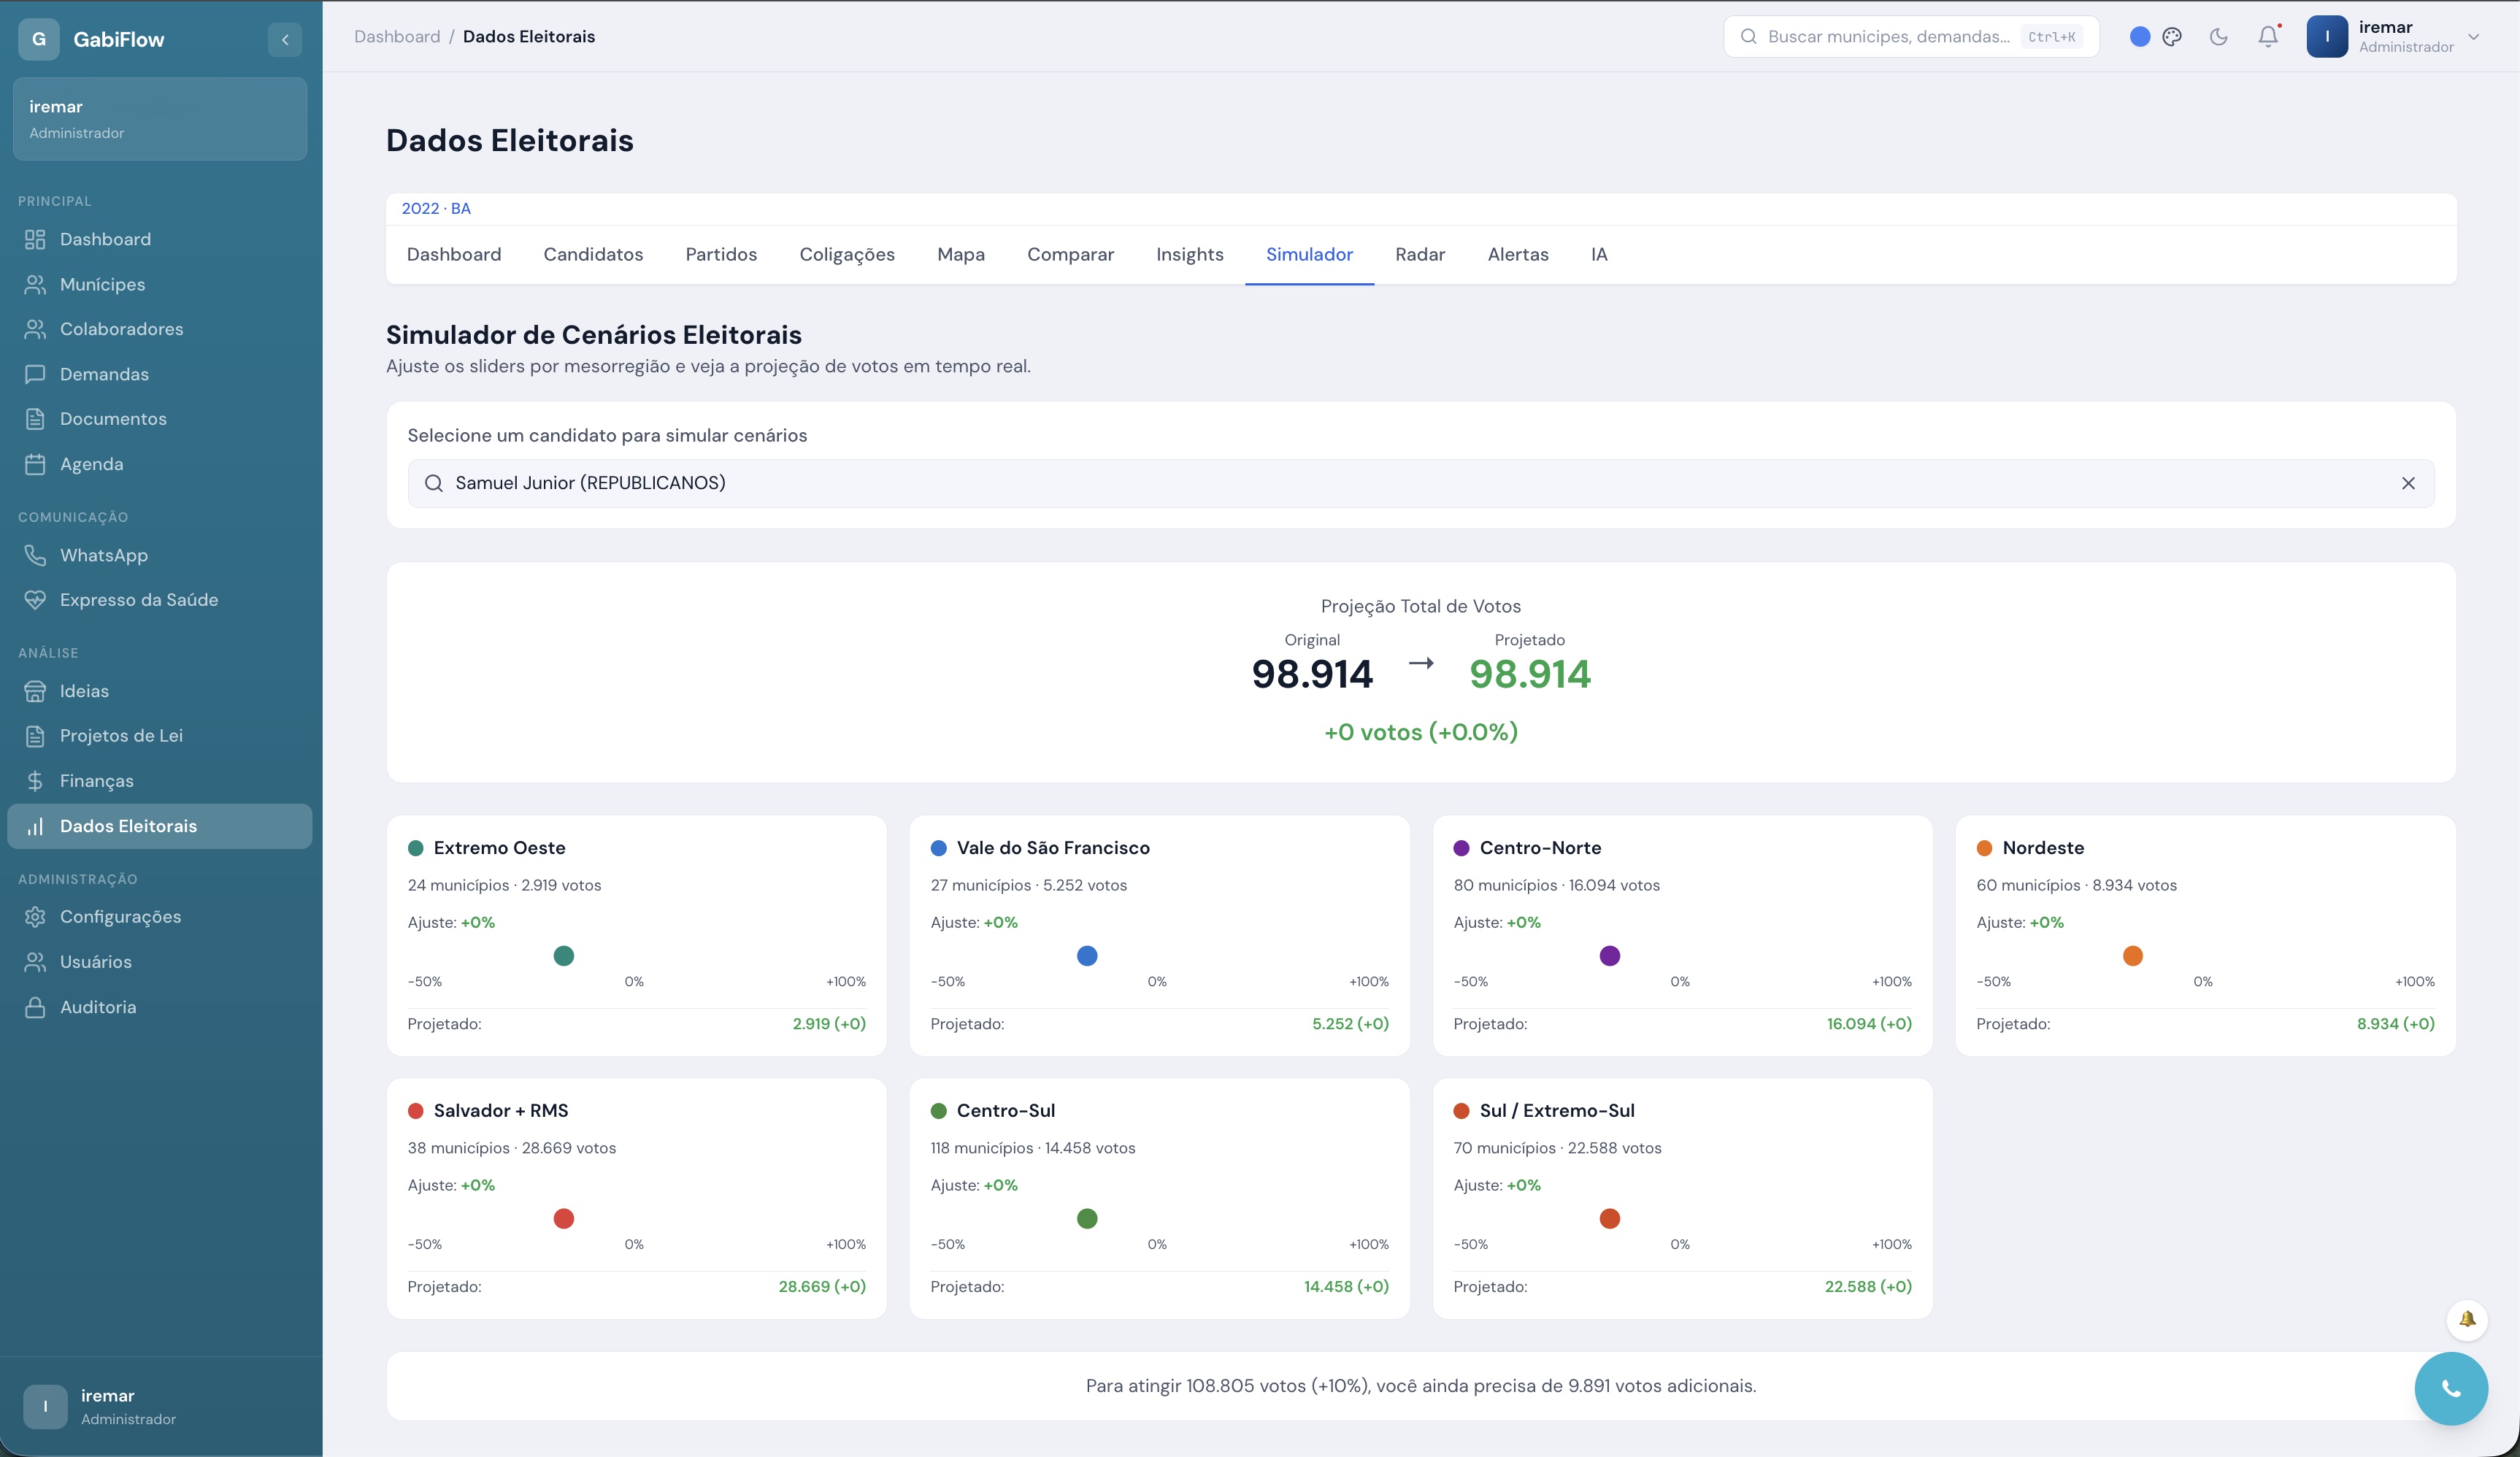Open the theme palette icon
Viewport: 2520px width, 1457px height.
pos(2172,37)
